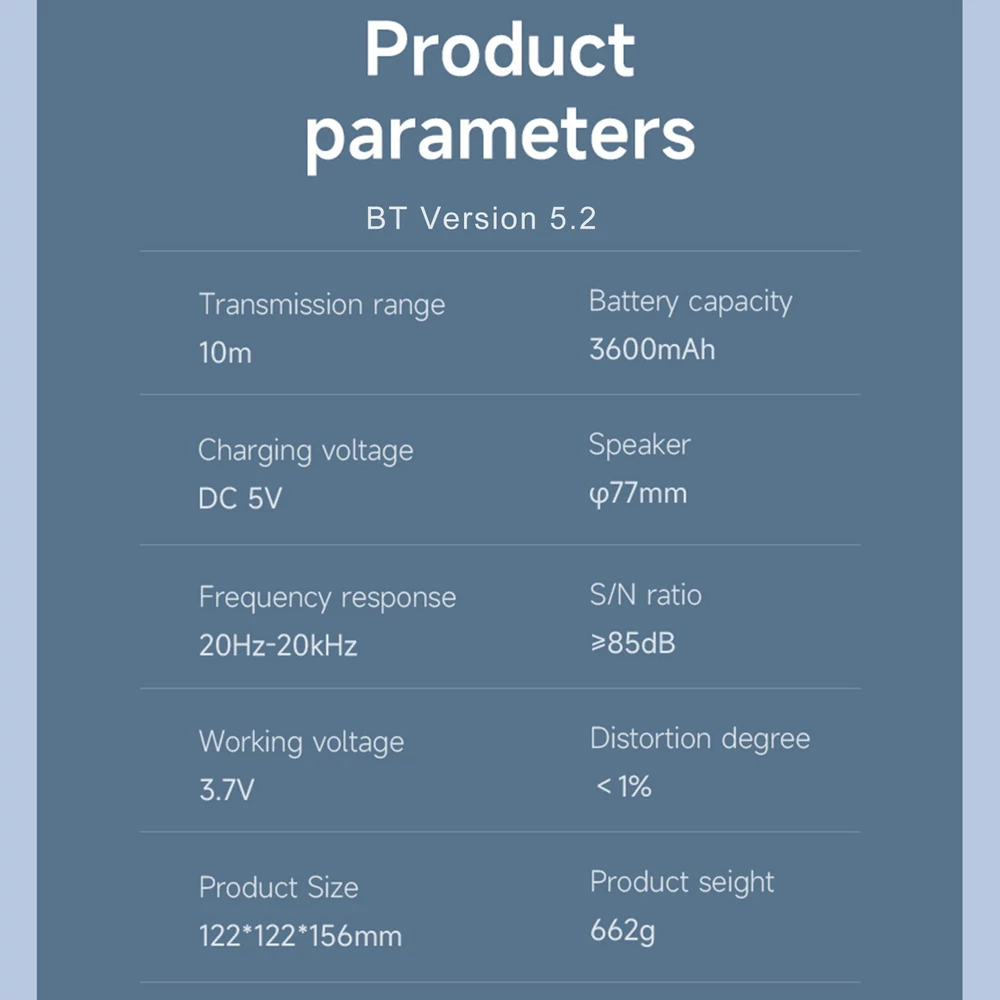The image size is (1000, 1000).
Task: Click the Speaker label
Action: tap(640, 445)
